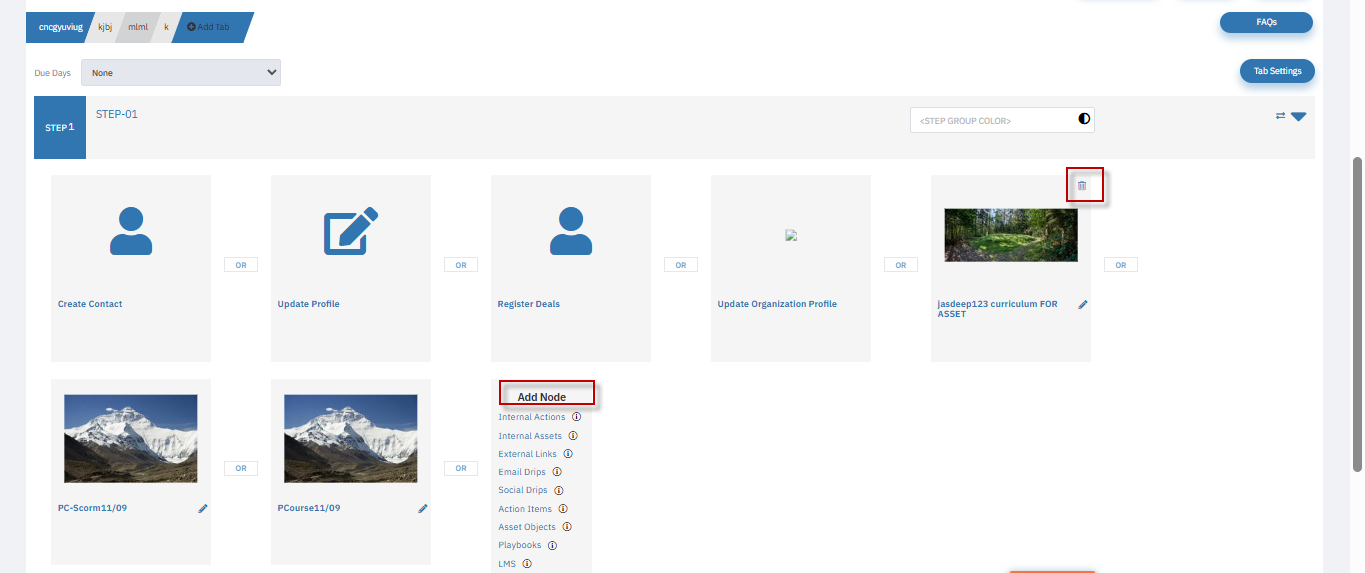Switch to the kjbj tab
Image resolution: width=1365 pixels, height=573 pixels.
pyautogui.click(x=105, y=27)
